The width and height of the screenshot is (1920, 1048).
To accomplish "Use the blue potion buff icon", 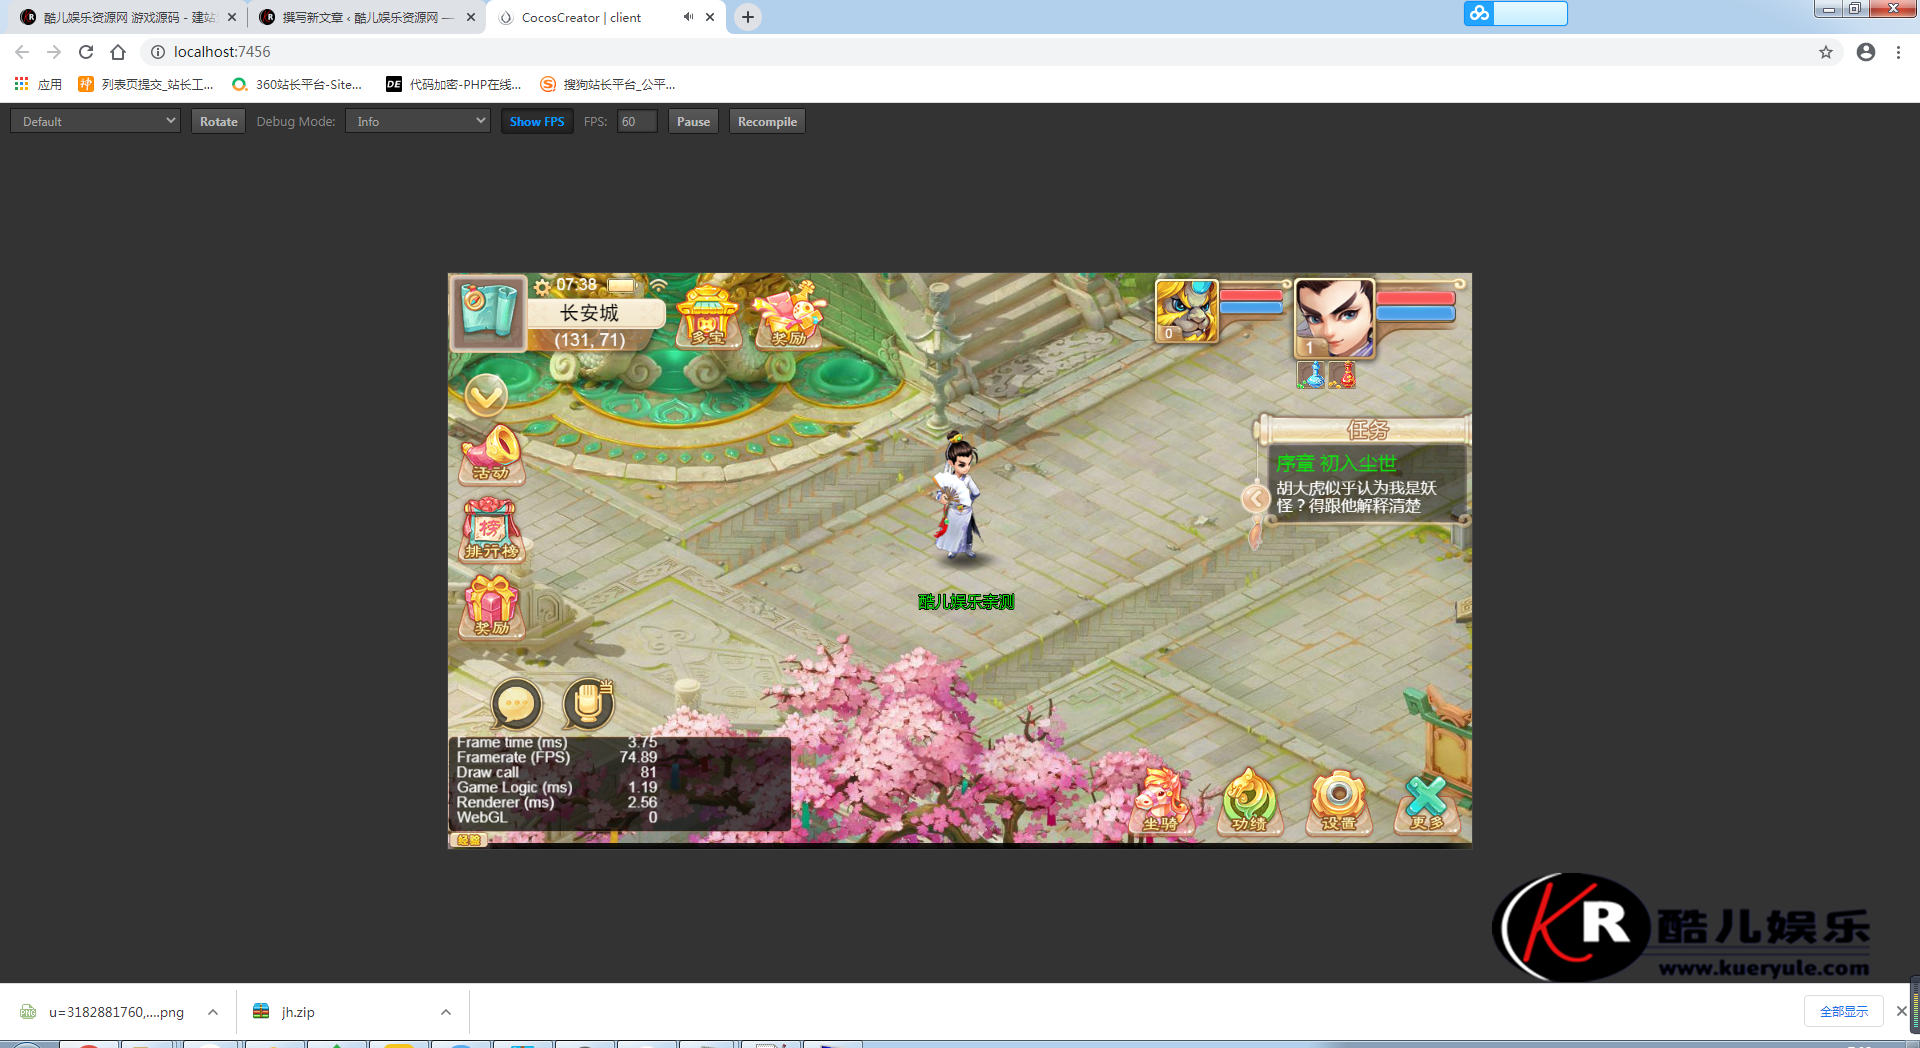I will [1311, 375].
